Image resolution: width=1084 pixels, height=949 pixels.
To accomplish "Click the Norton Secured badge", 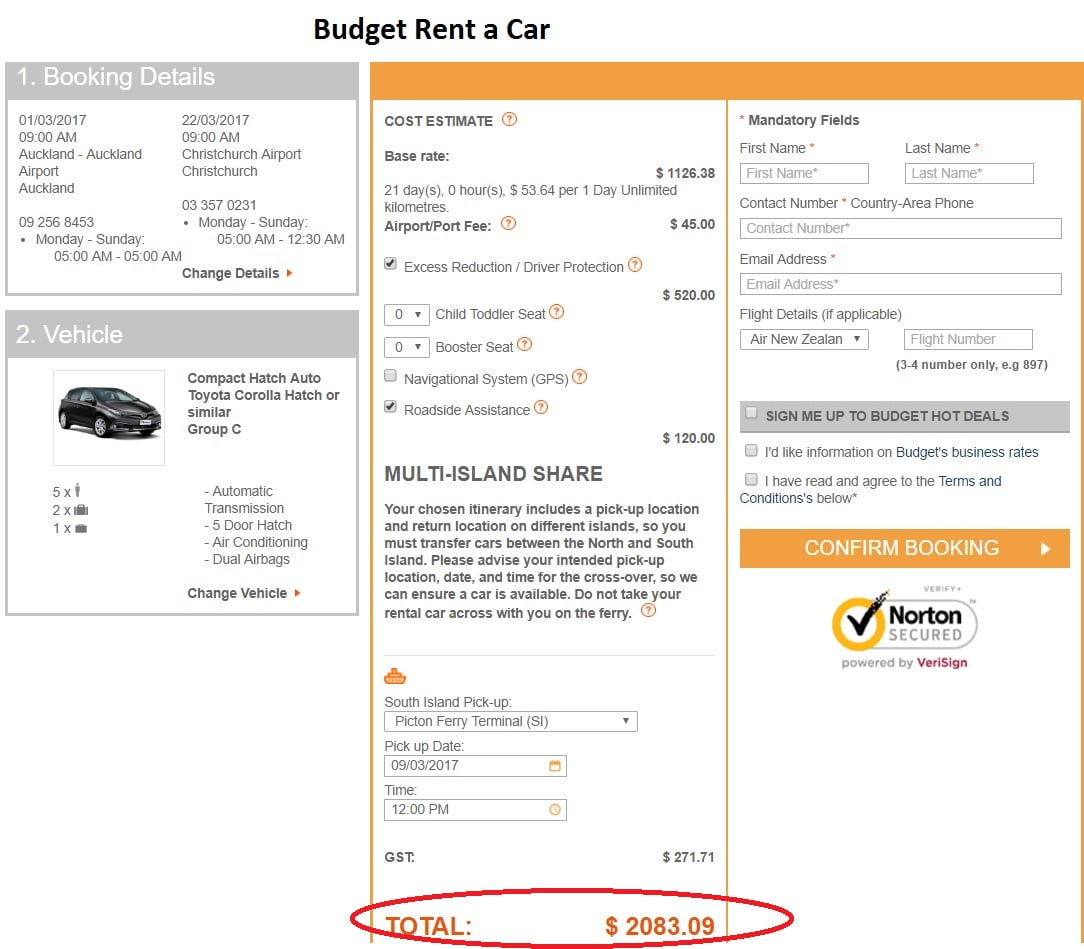I will pos(904,627).
